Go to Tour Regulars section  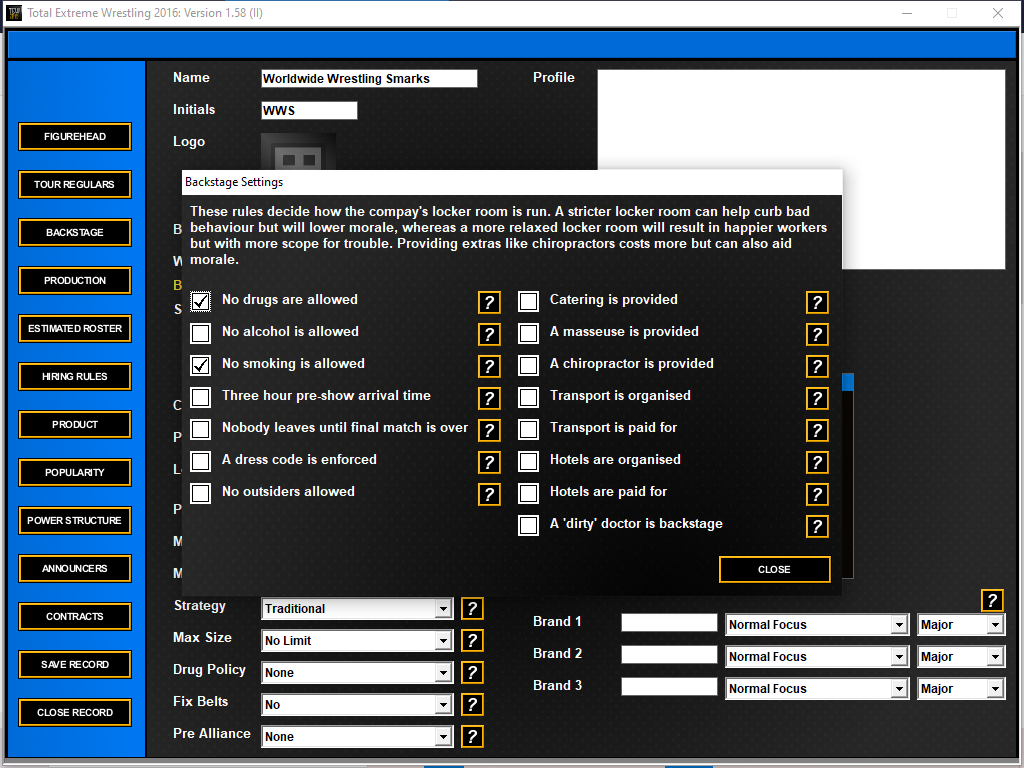[75, 184]
